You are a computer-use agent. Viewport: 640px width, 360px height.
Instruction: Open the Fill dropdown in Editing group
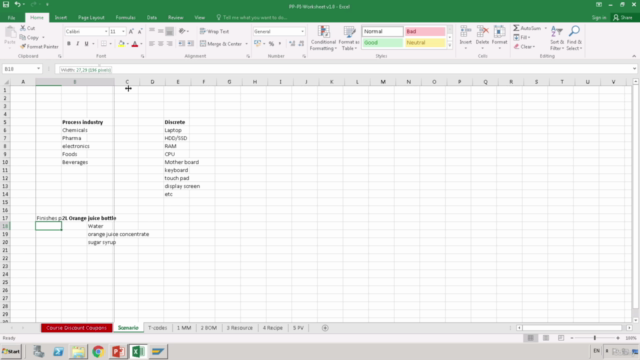pos(524,38)
